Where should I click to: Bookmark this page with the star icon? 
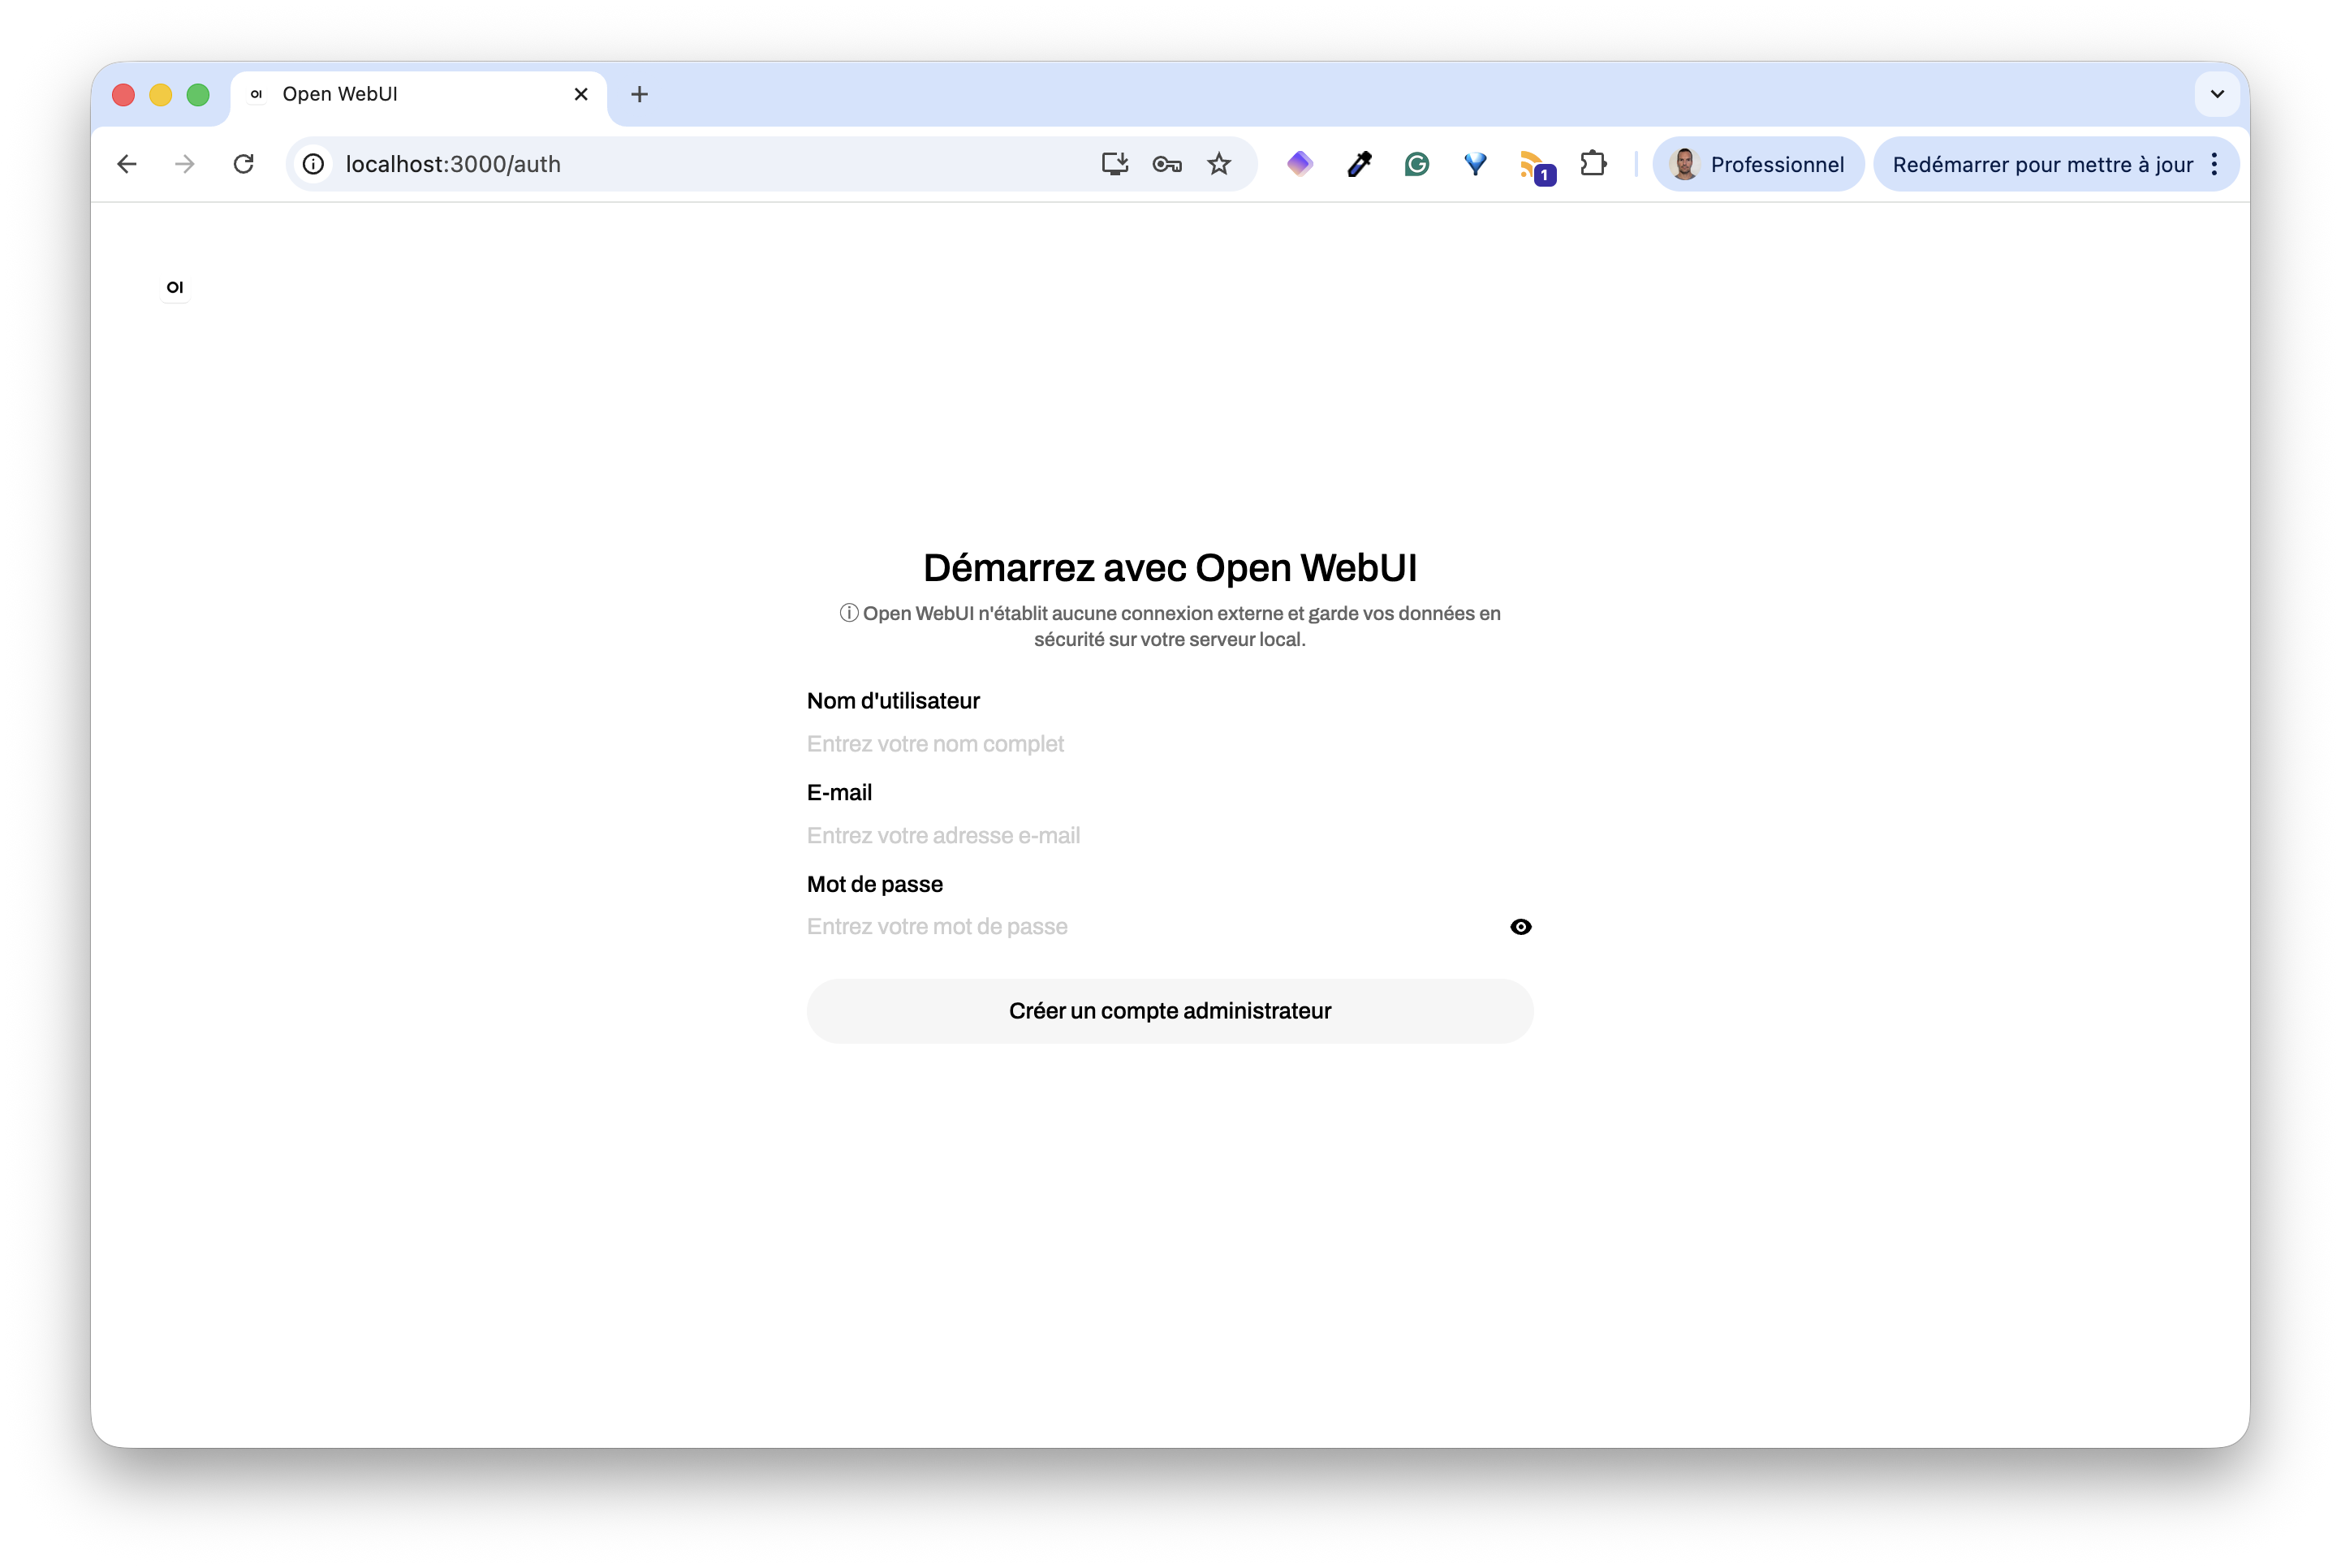click(1218, 164)
